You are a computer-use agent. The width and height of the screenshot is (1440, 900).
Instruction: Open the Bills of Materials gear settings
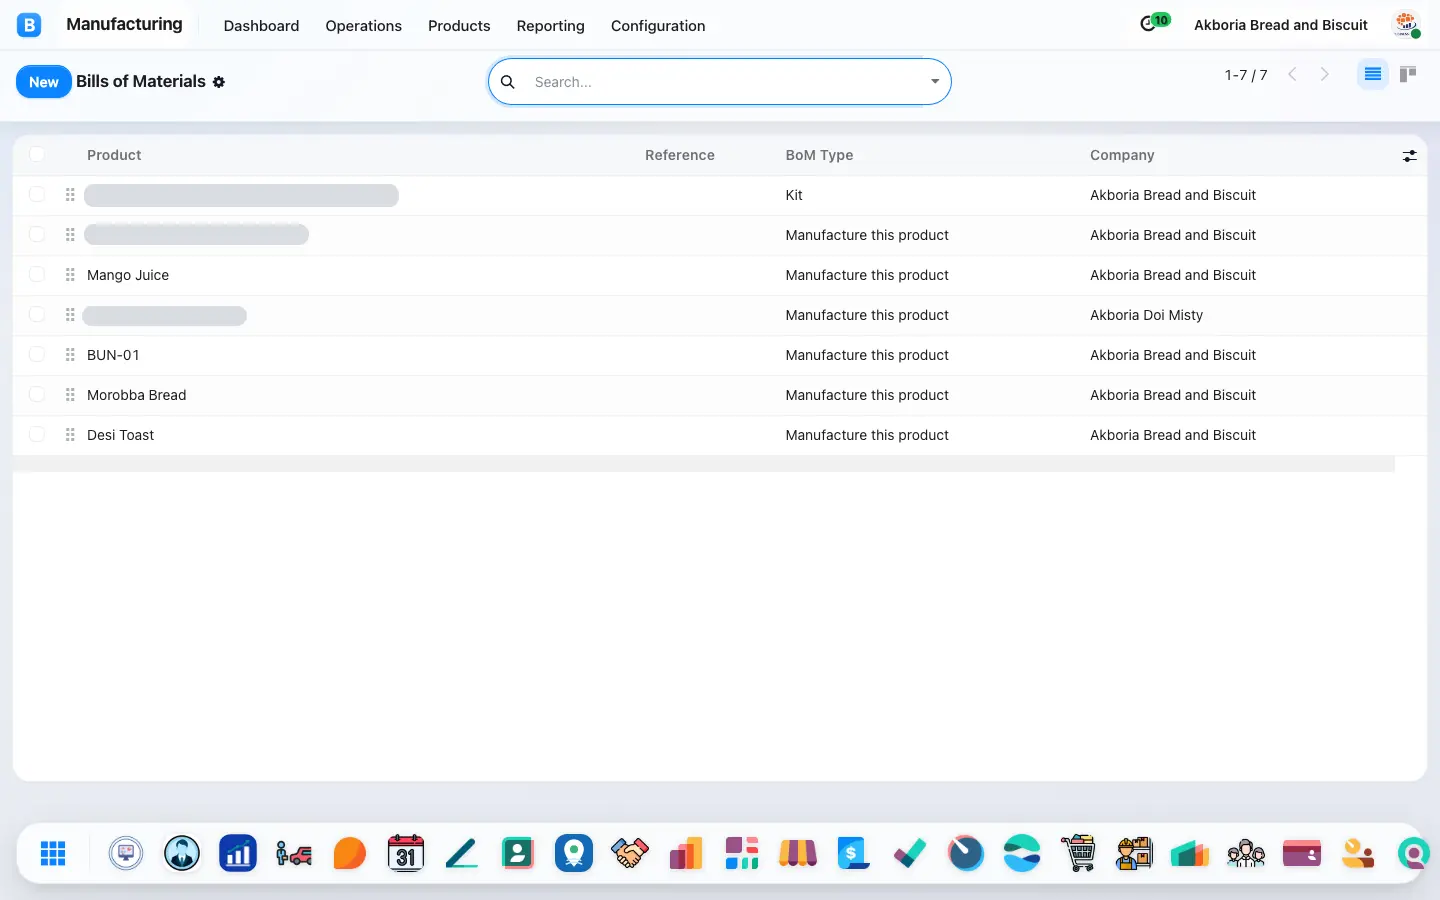pos(219,82)
